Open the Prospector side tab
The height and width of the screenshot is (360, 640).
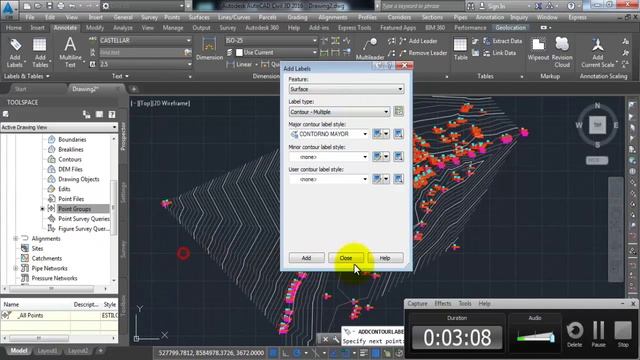pos(124,136)
